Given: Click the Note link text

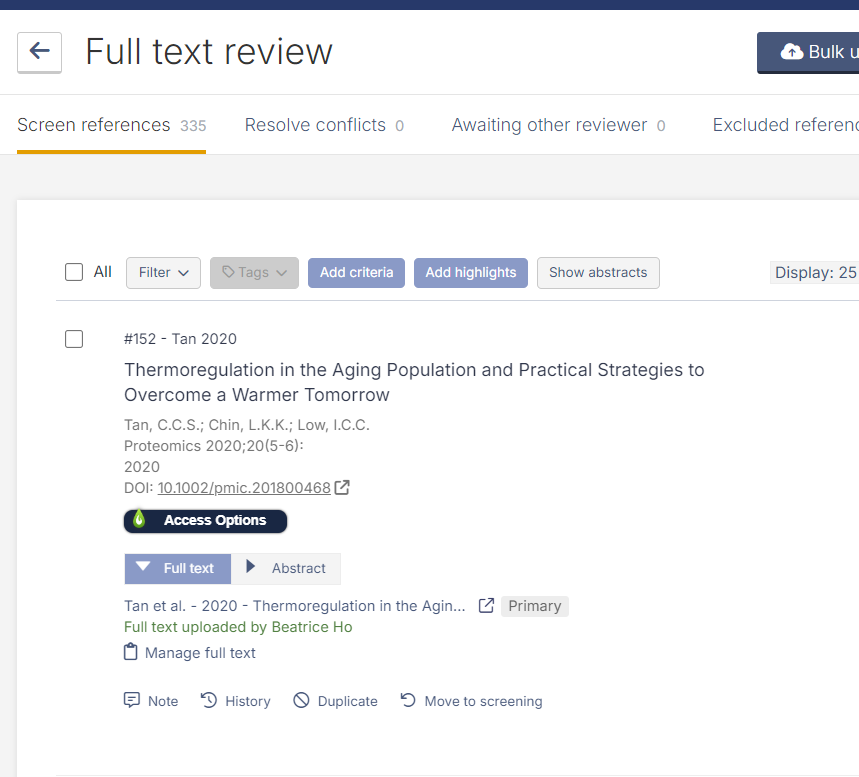Looking at the screenshot, I should pos(163,701).
